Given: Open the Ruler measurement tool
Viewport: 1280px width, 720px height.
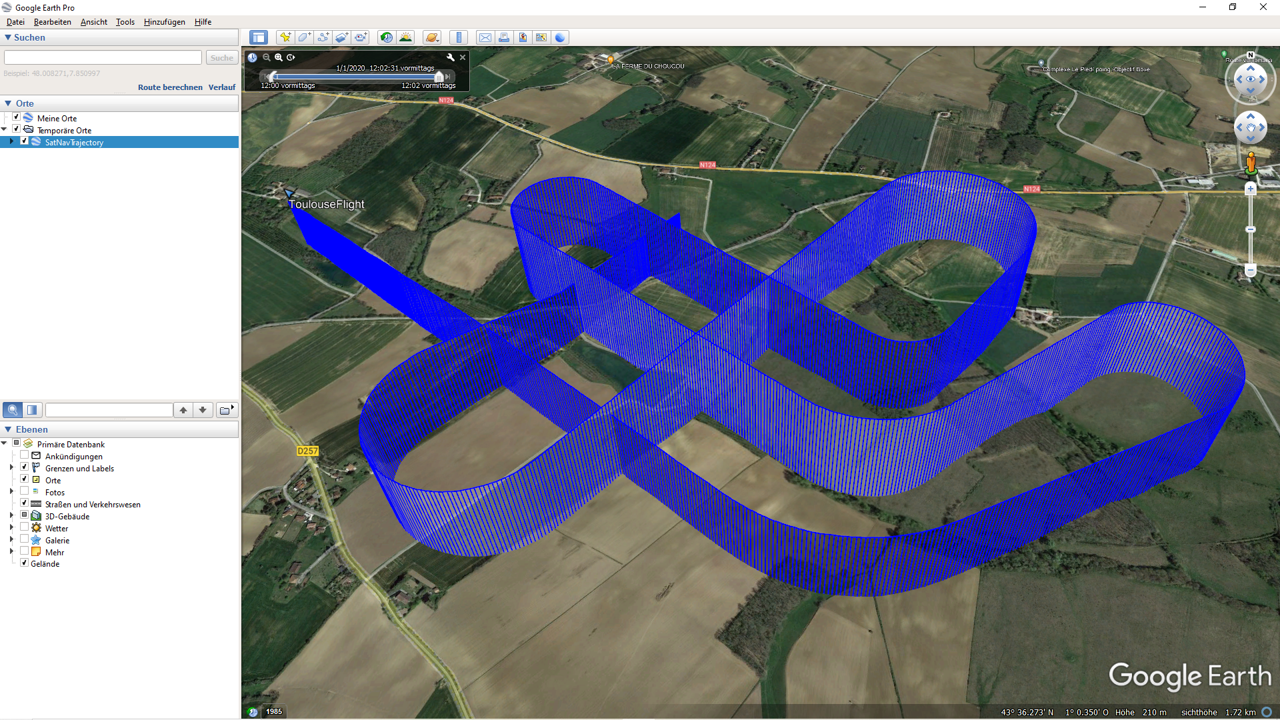Looking at the screenshot, I should pos(459,38).
